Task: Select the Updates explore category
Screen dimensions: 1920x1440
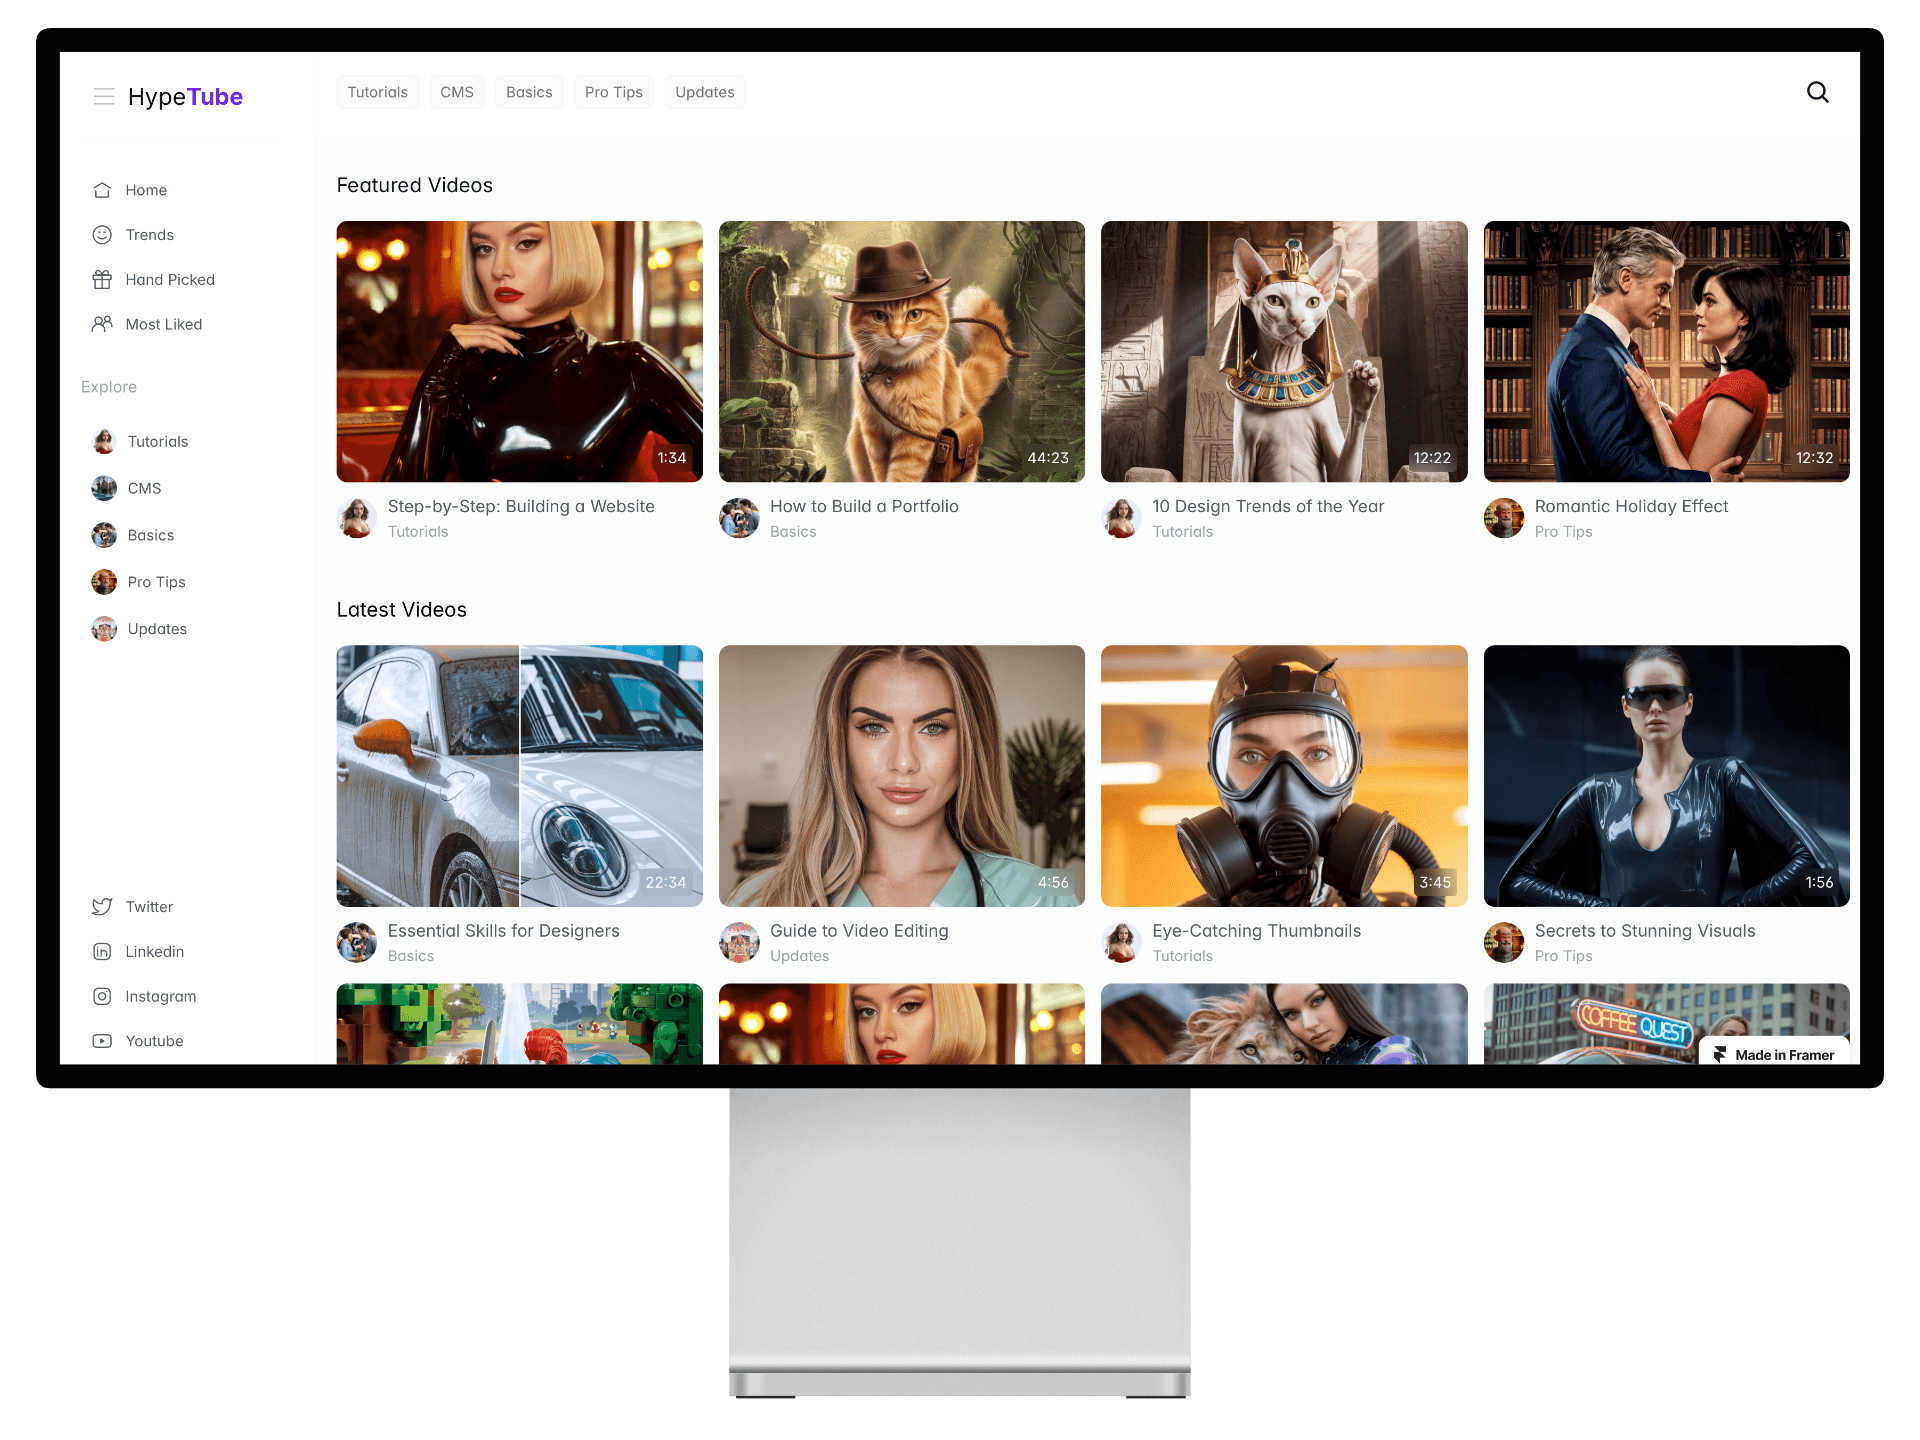Action: [156, 628]
